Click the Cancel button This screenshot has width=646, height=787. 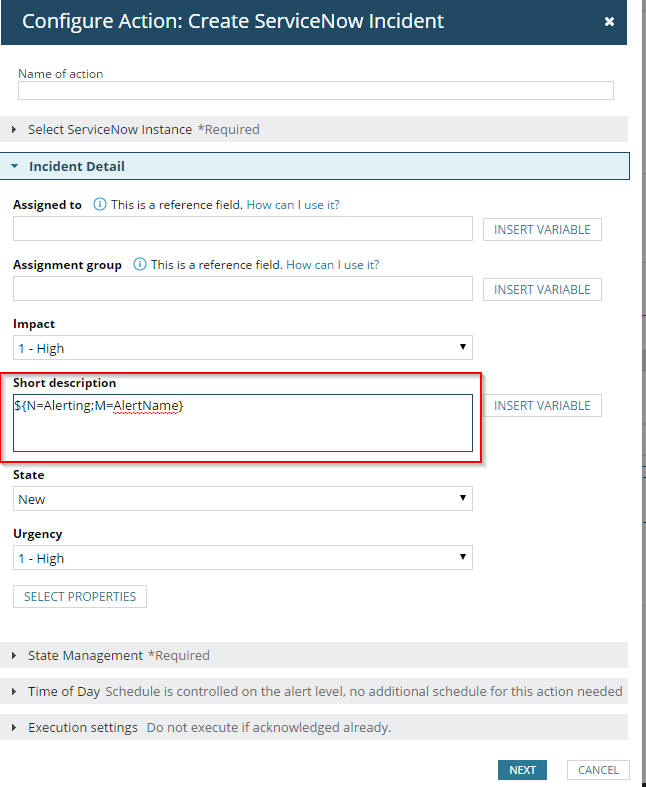coord(598,770)
